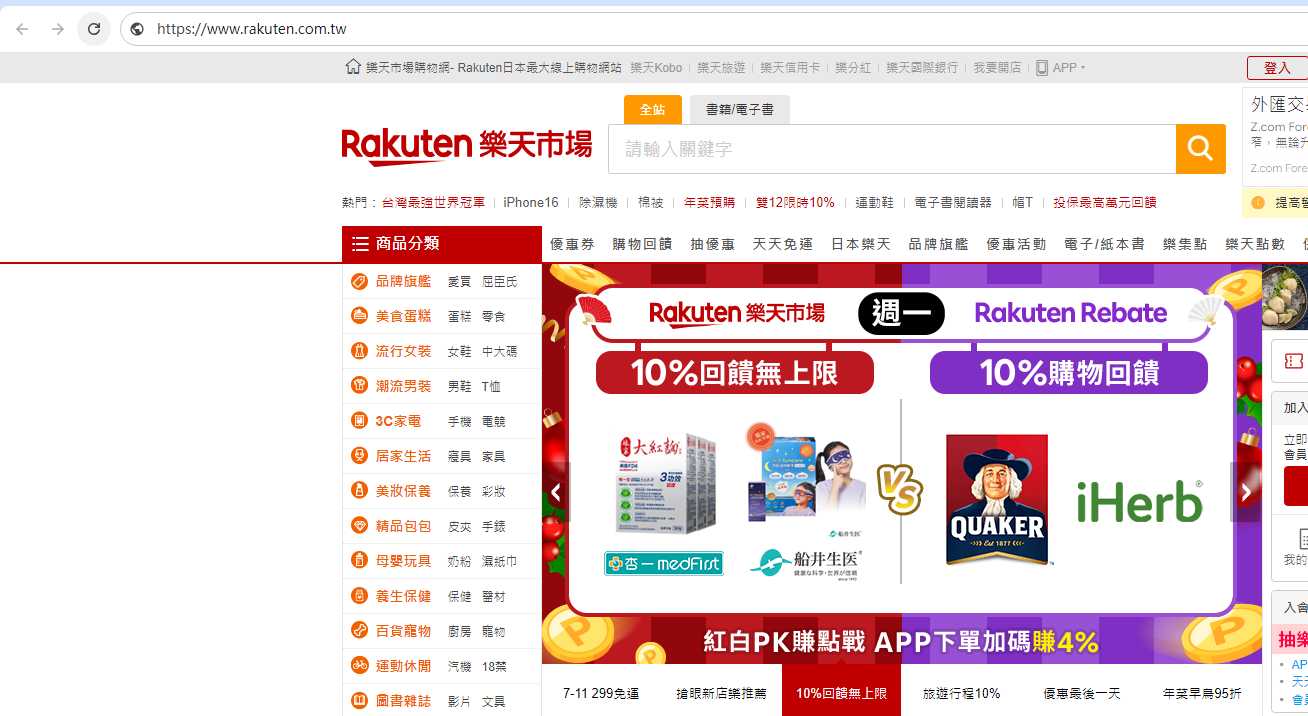
Task: Click the Quaker logo in banner
Action: click(x=997, y=499)
